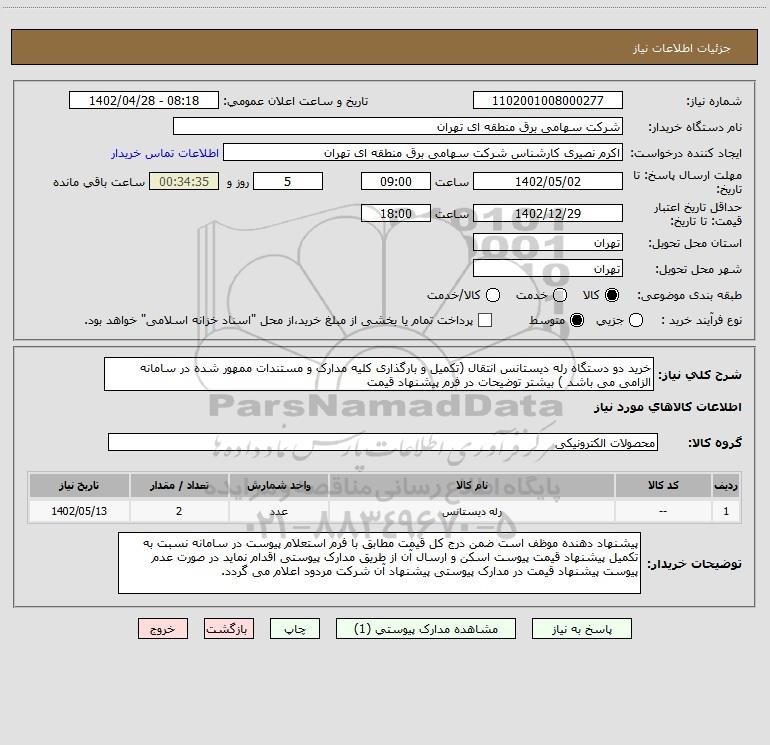The height and width of the screenshot is (745, 770).
Task: Click the رله دیستانس item name cell
Action: pyautogui.click(x=472, y=511)
